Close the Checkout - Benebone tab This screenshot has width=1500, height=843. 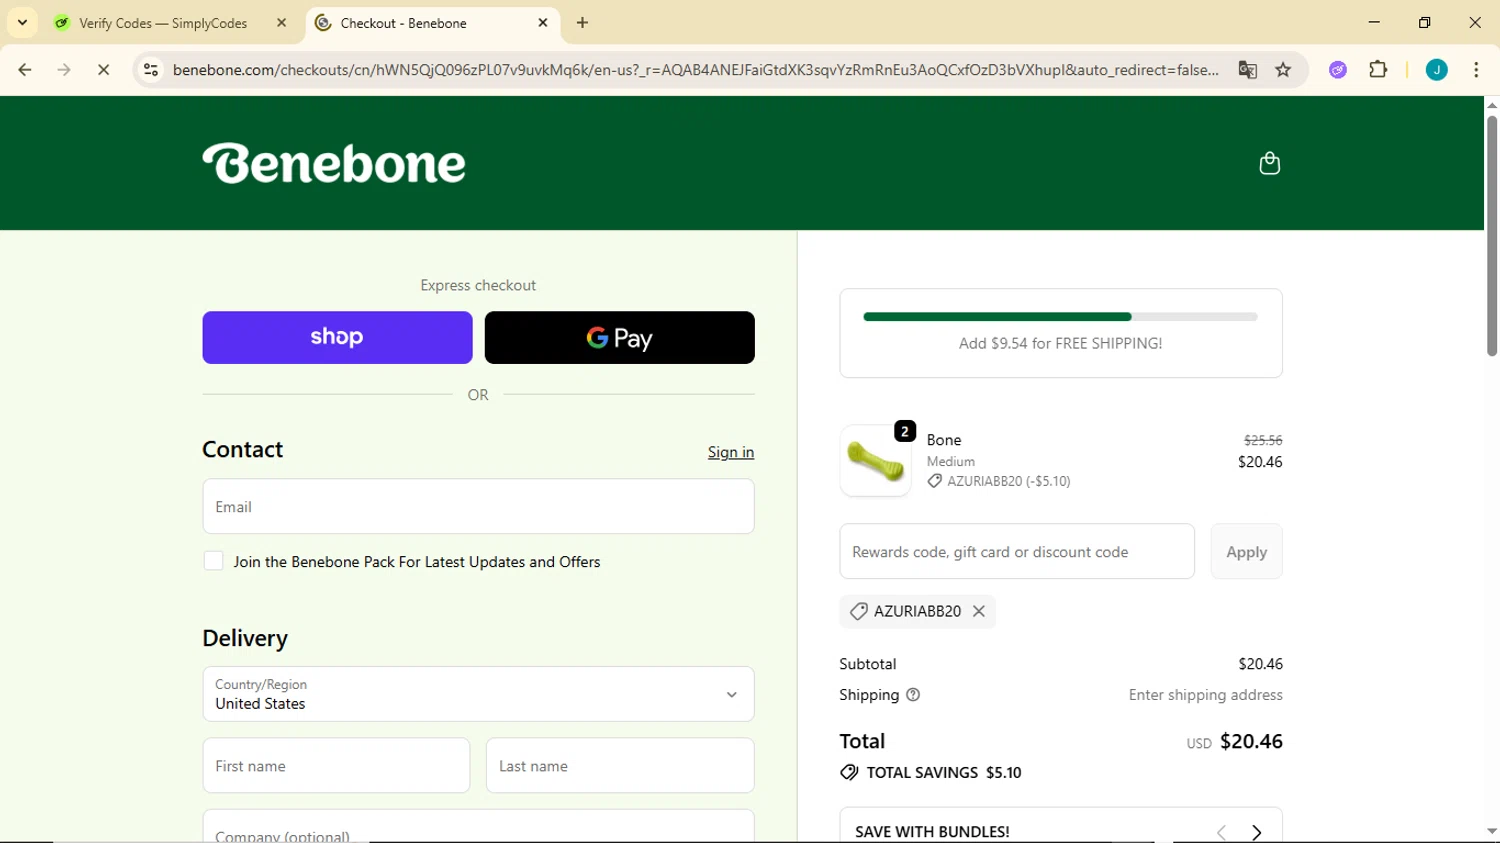(x=543, y=23)
